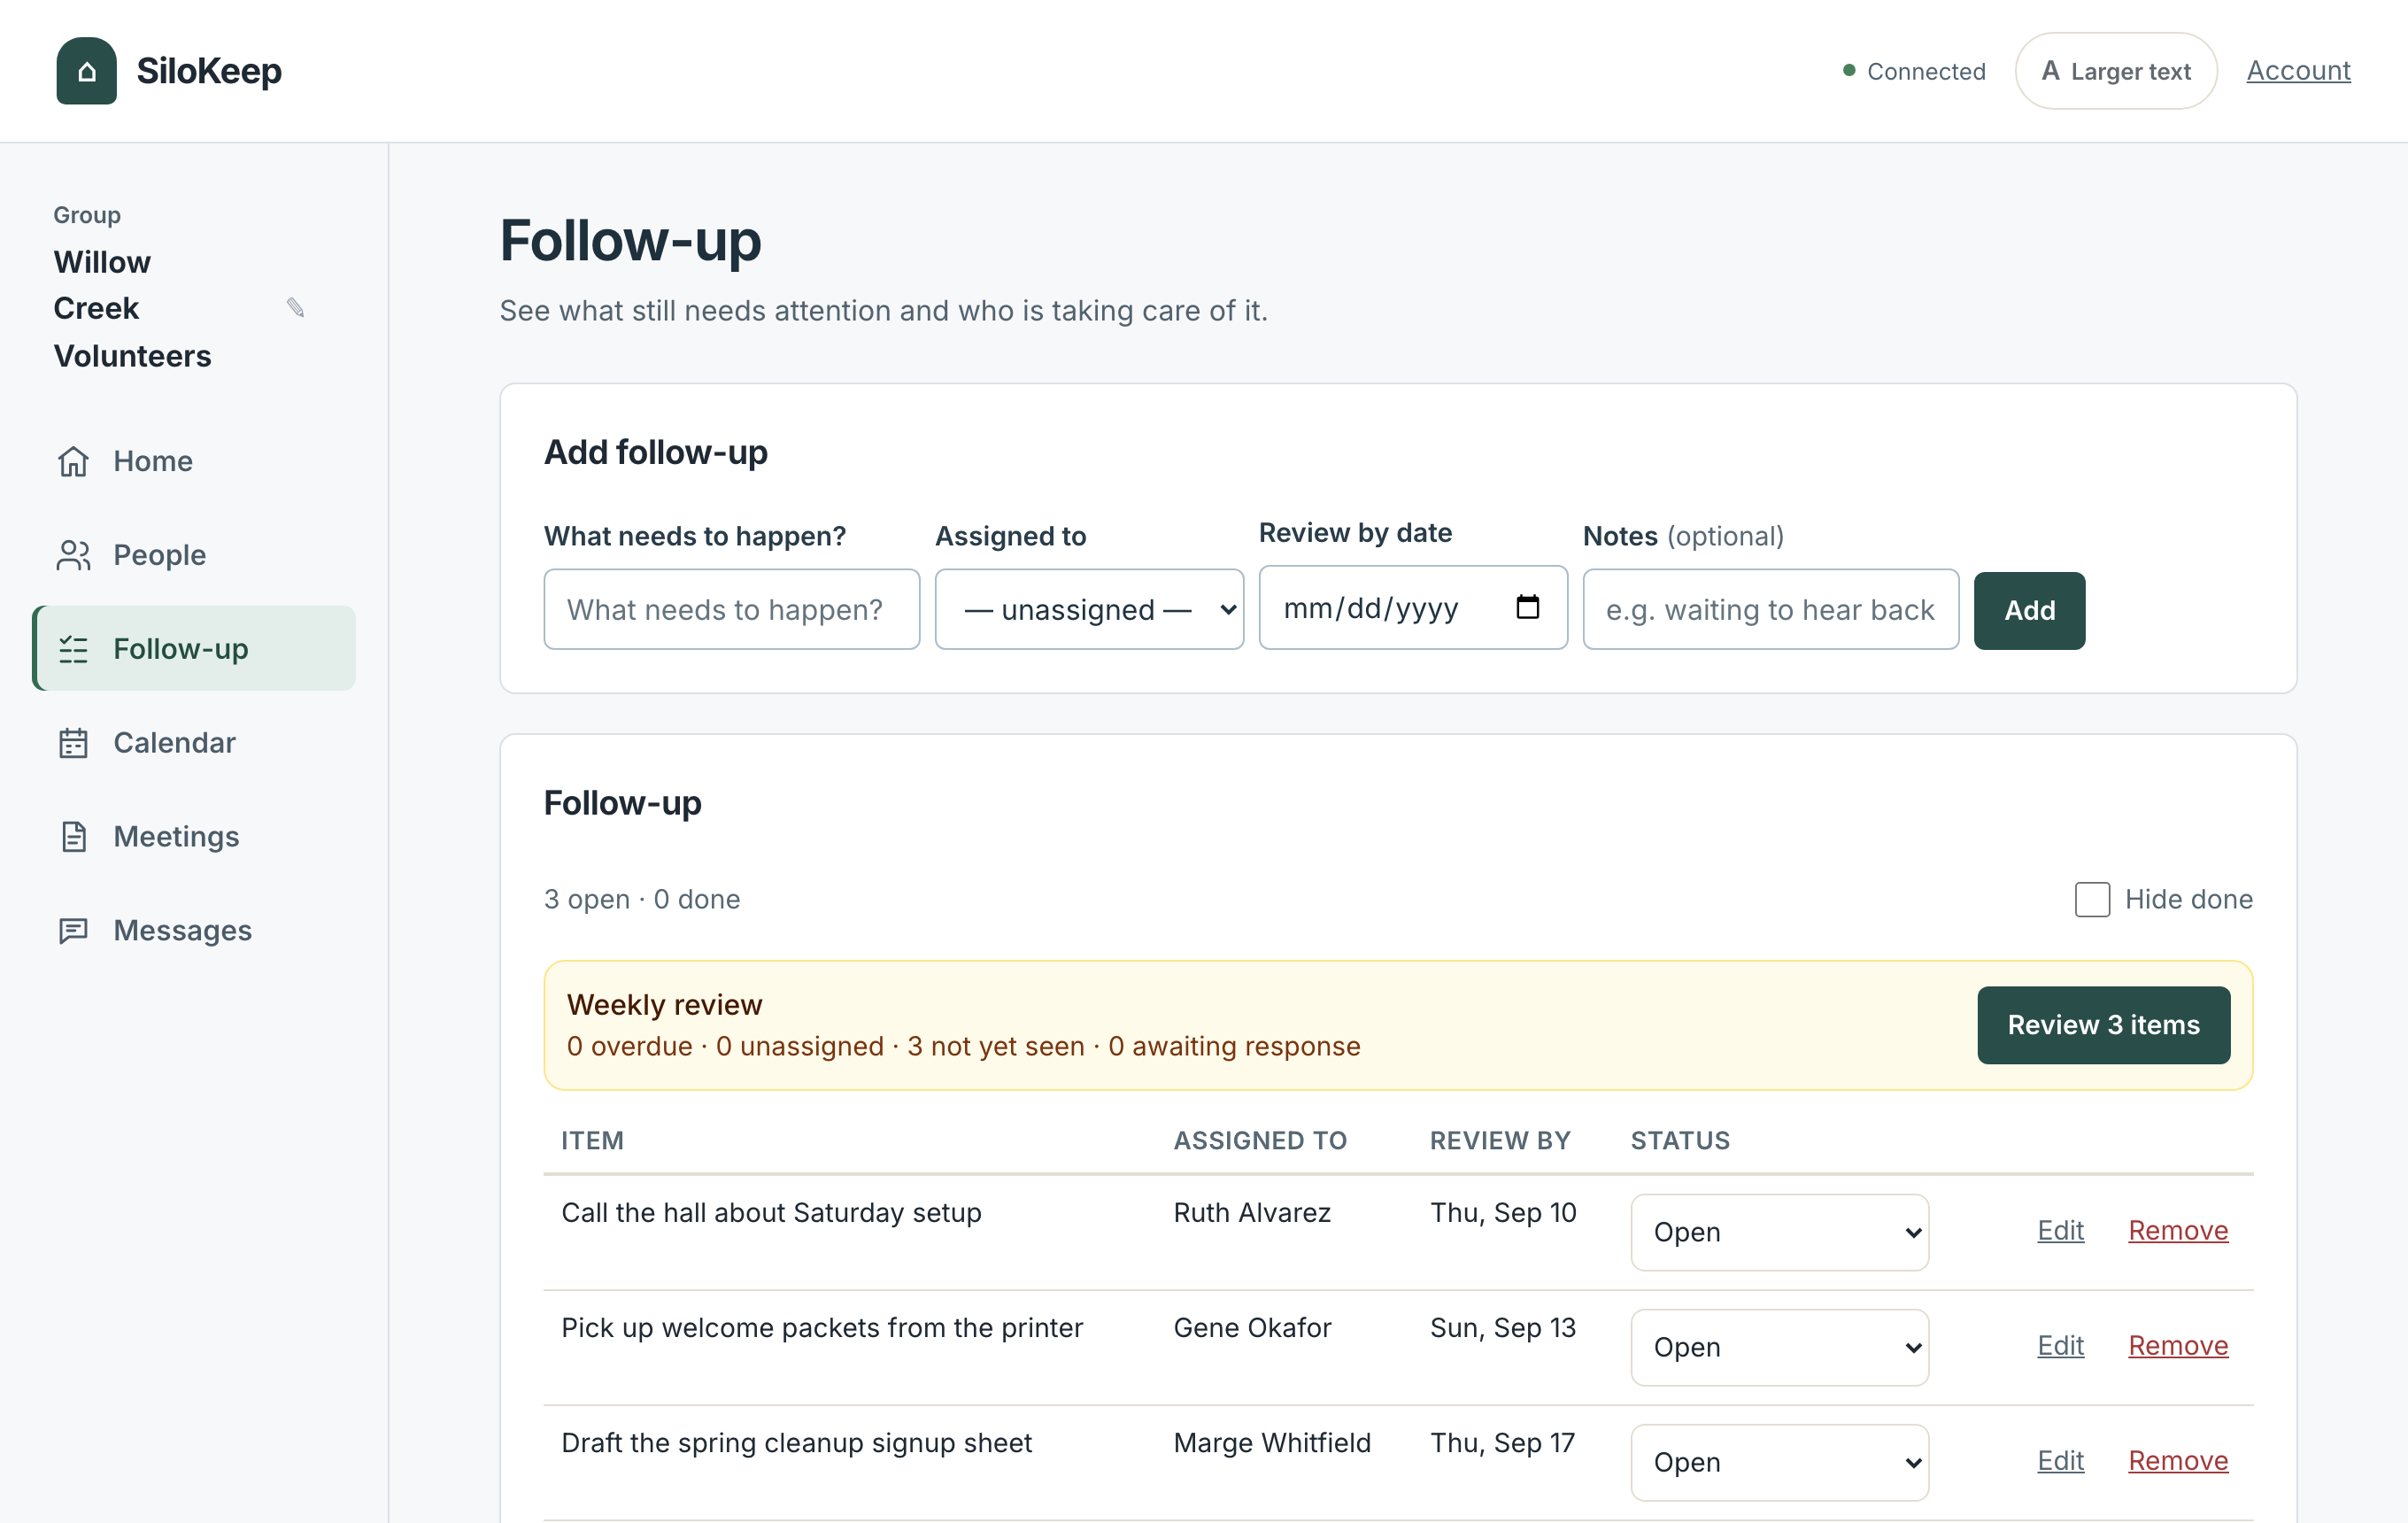Click the SiloKeep house logo icon

pos(86,71)
